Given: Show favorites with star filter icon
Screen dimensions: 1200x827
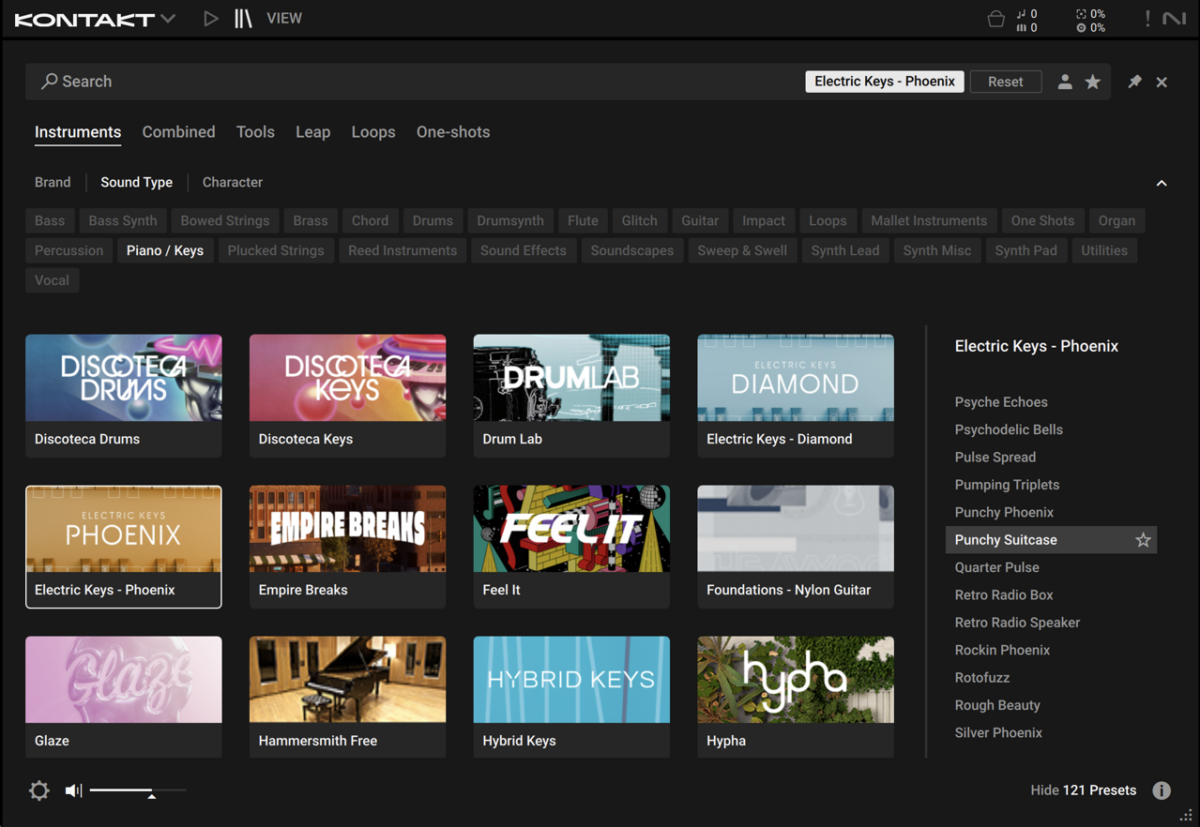Looking at the screenshot, I should tap(1093, 82).
